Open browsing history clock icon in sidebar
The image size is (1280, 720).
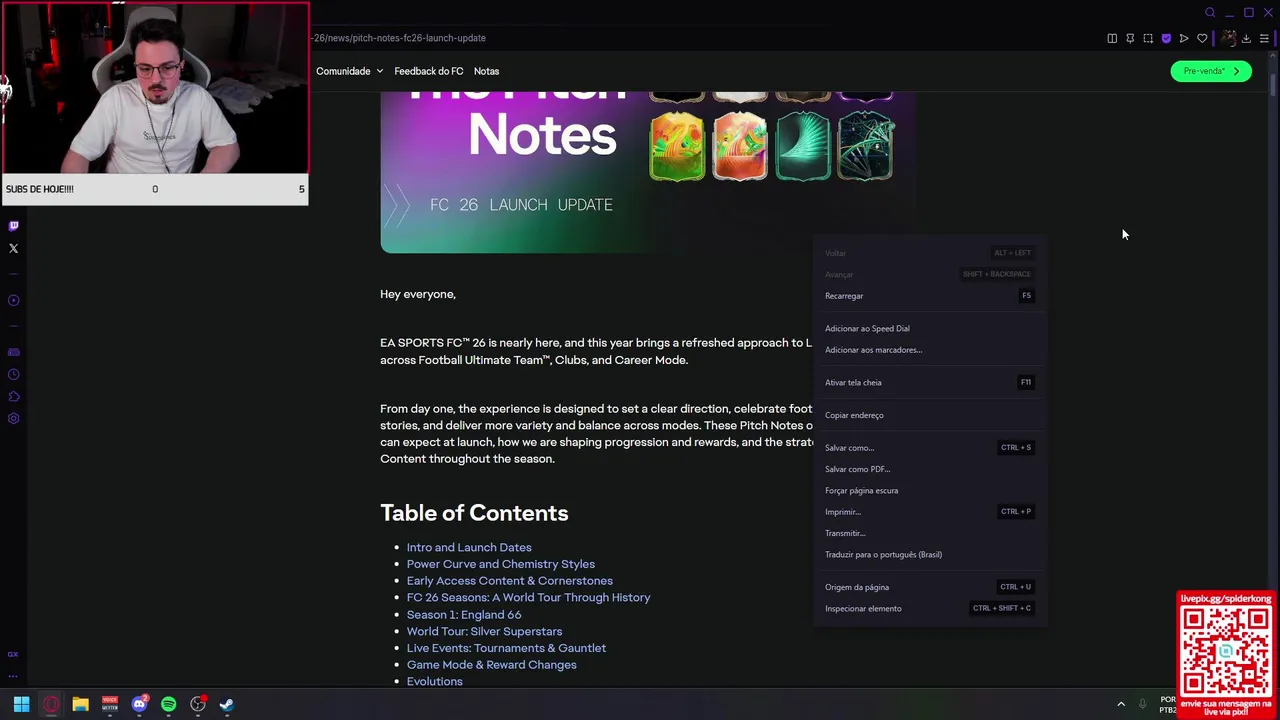point(13,374)
